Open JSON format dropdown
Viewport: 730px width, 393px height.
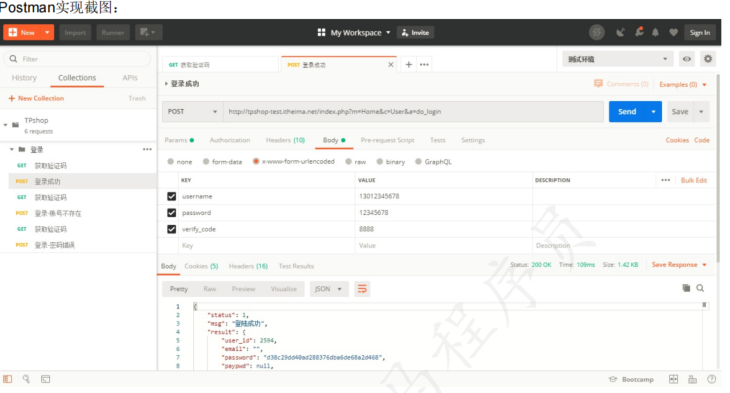(329, 289)
